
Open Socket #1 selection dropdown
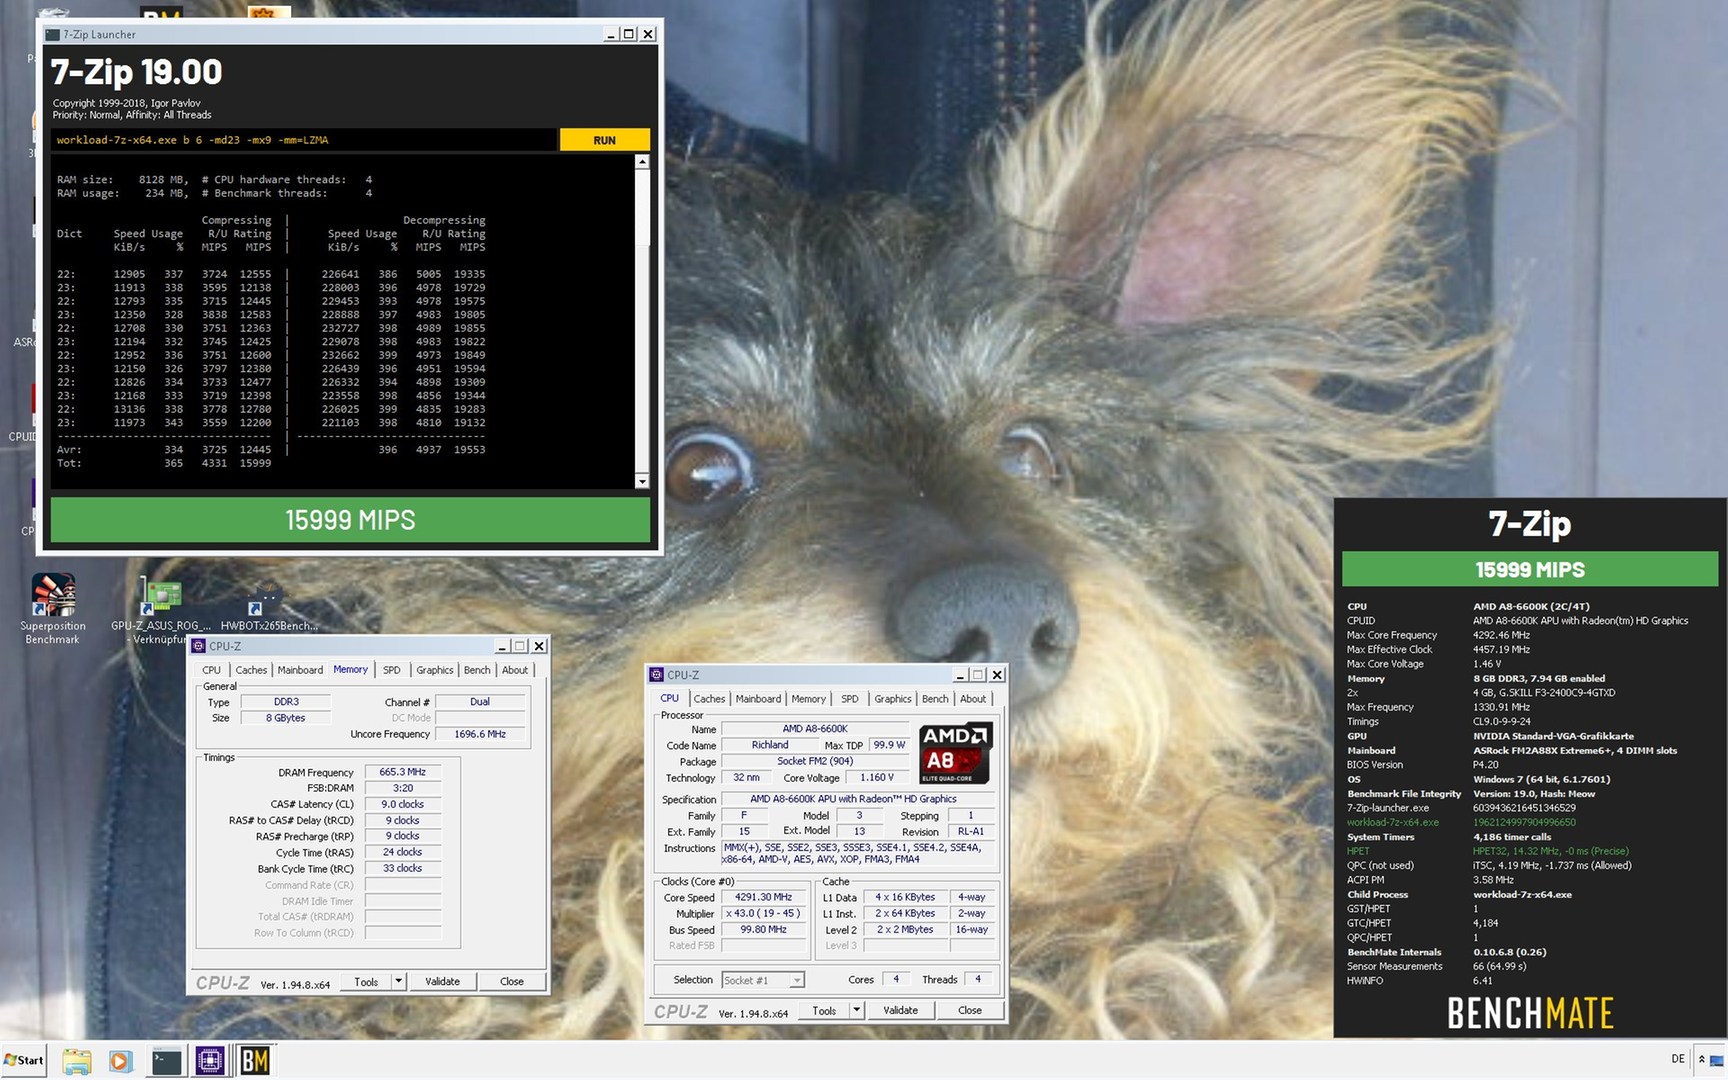[x=762, y=980]
